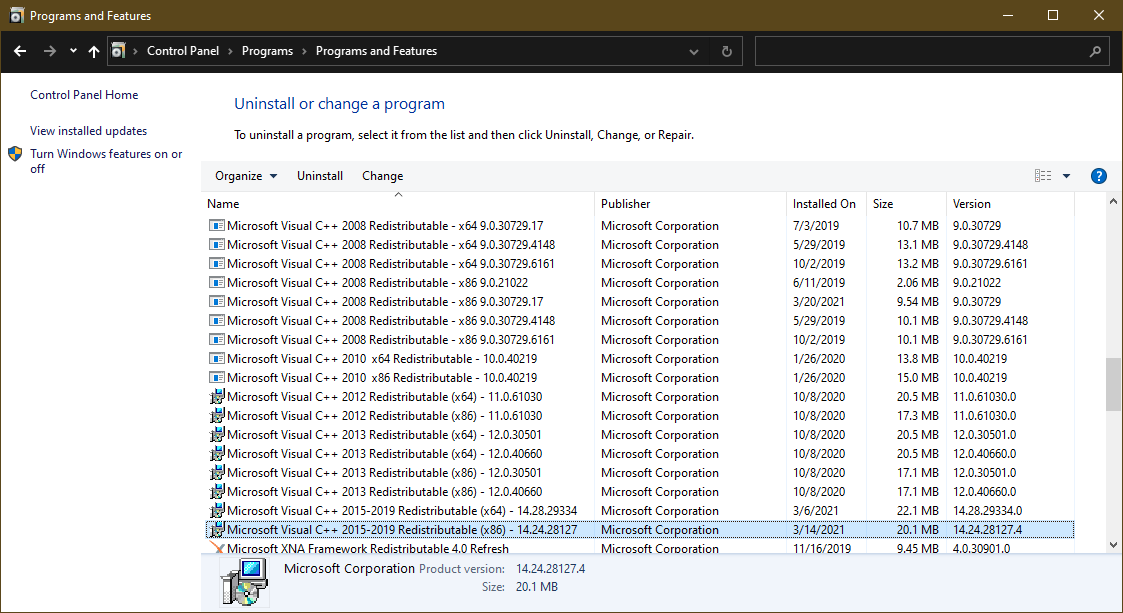Click the scrollbar down arrow

point(1113,544)
